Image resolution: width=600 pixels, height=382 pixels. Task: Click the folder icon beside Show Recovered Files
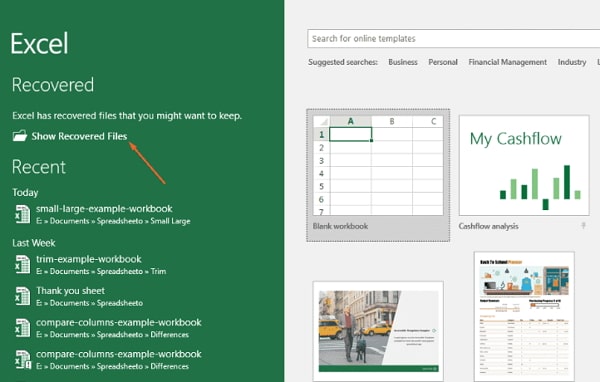(20, 136)
